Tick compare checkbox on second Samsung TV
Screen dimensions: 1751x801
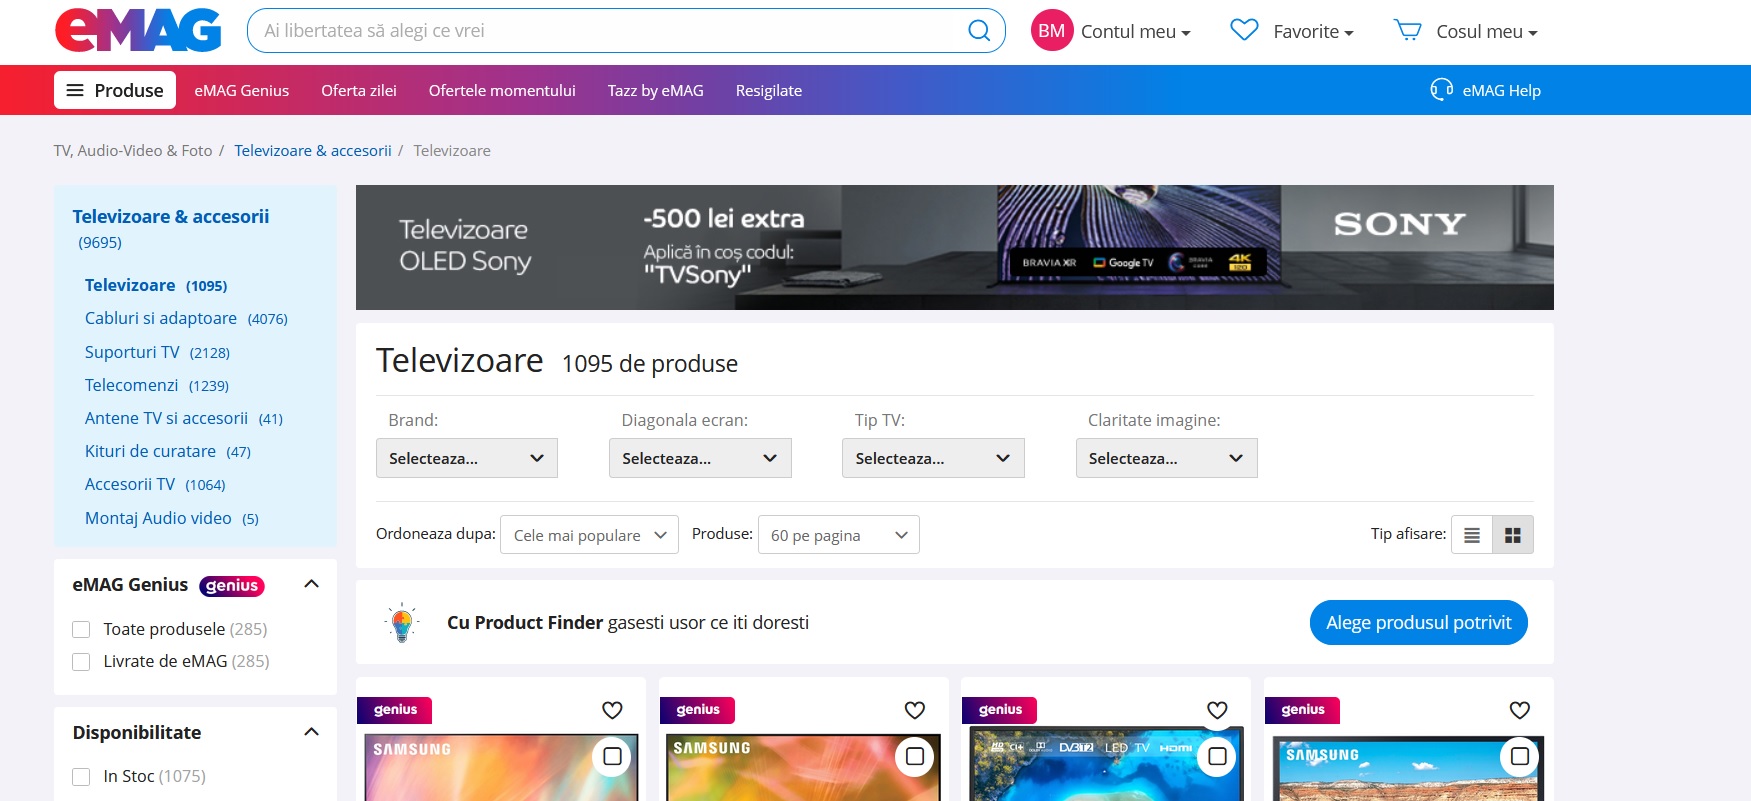914,757
